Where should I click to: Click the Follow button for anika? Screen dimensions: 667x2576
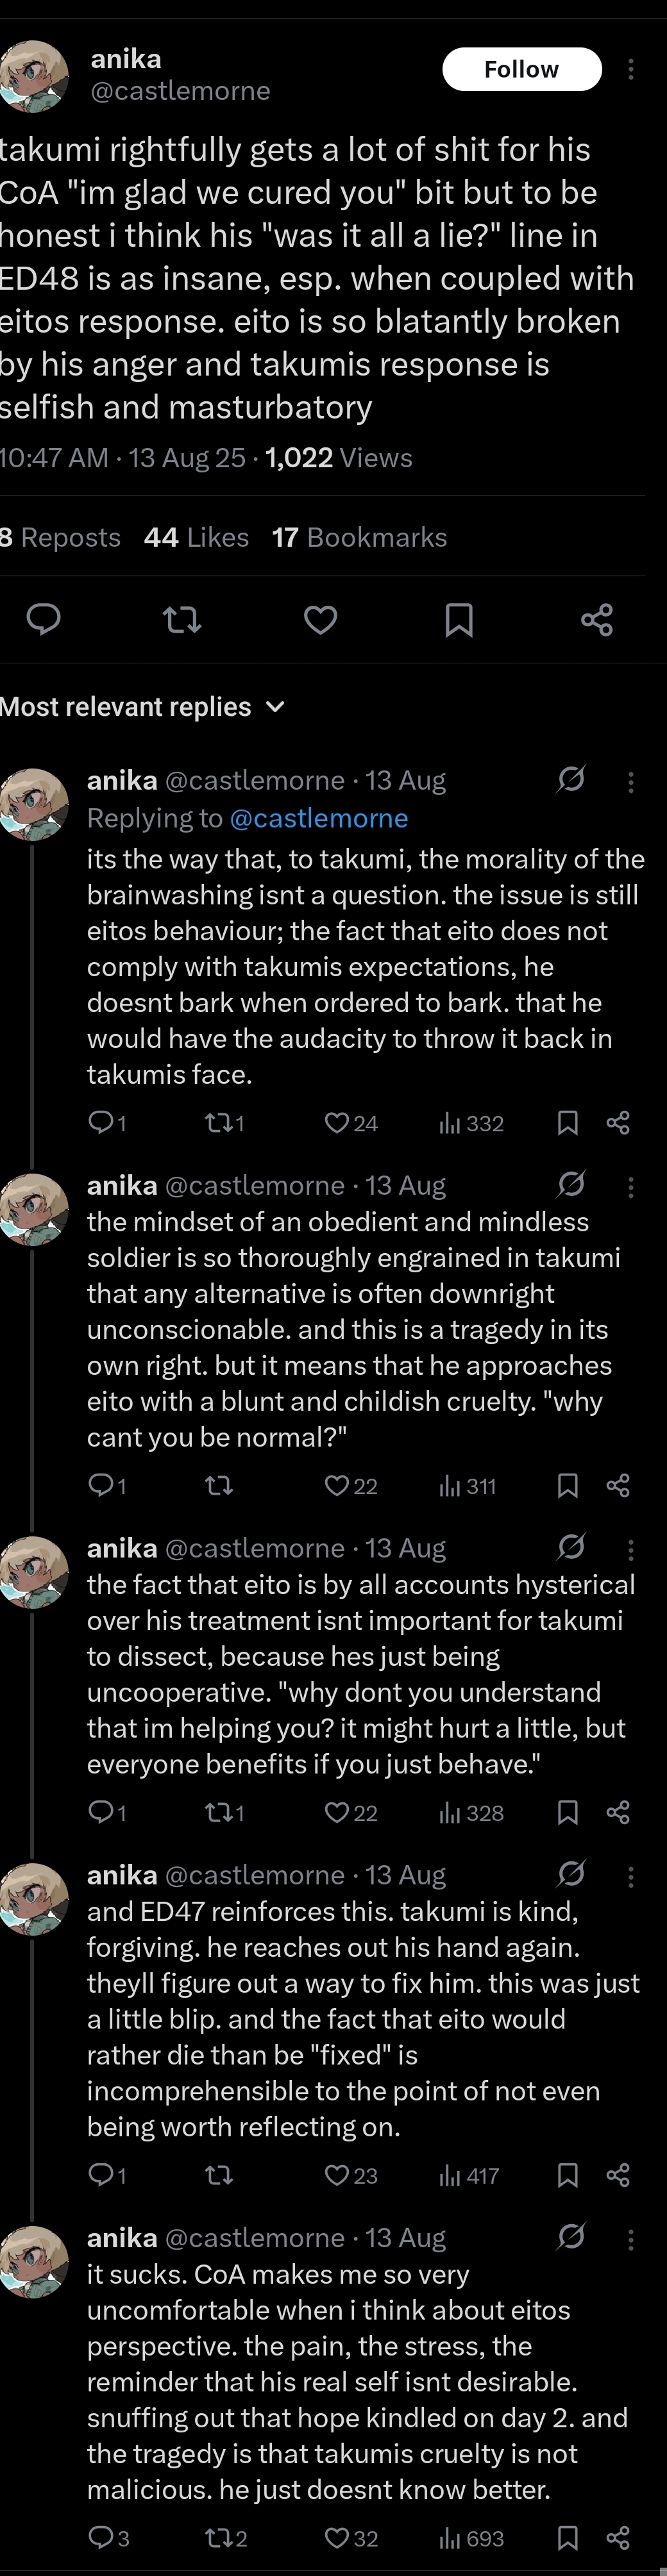point(521,69)
